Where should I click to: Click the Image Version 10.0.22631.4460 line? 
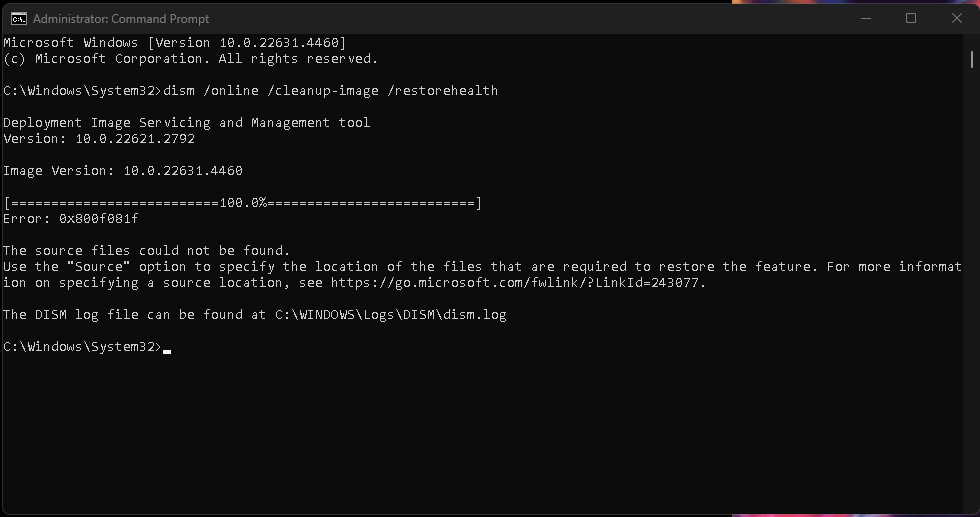point(123,171)
